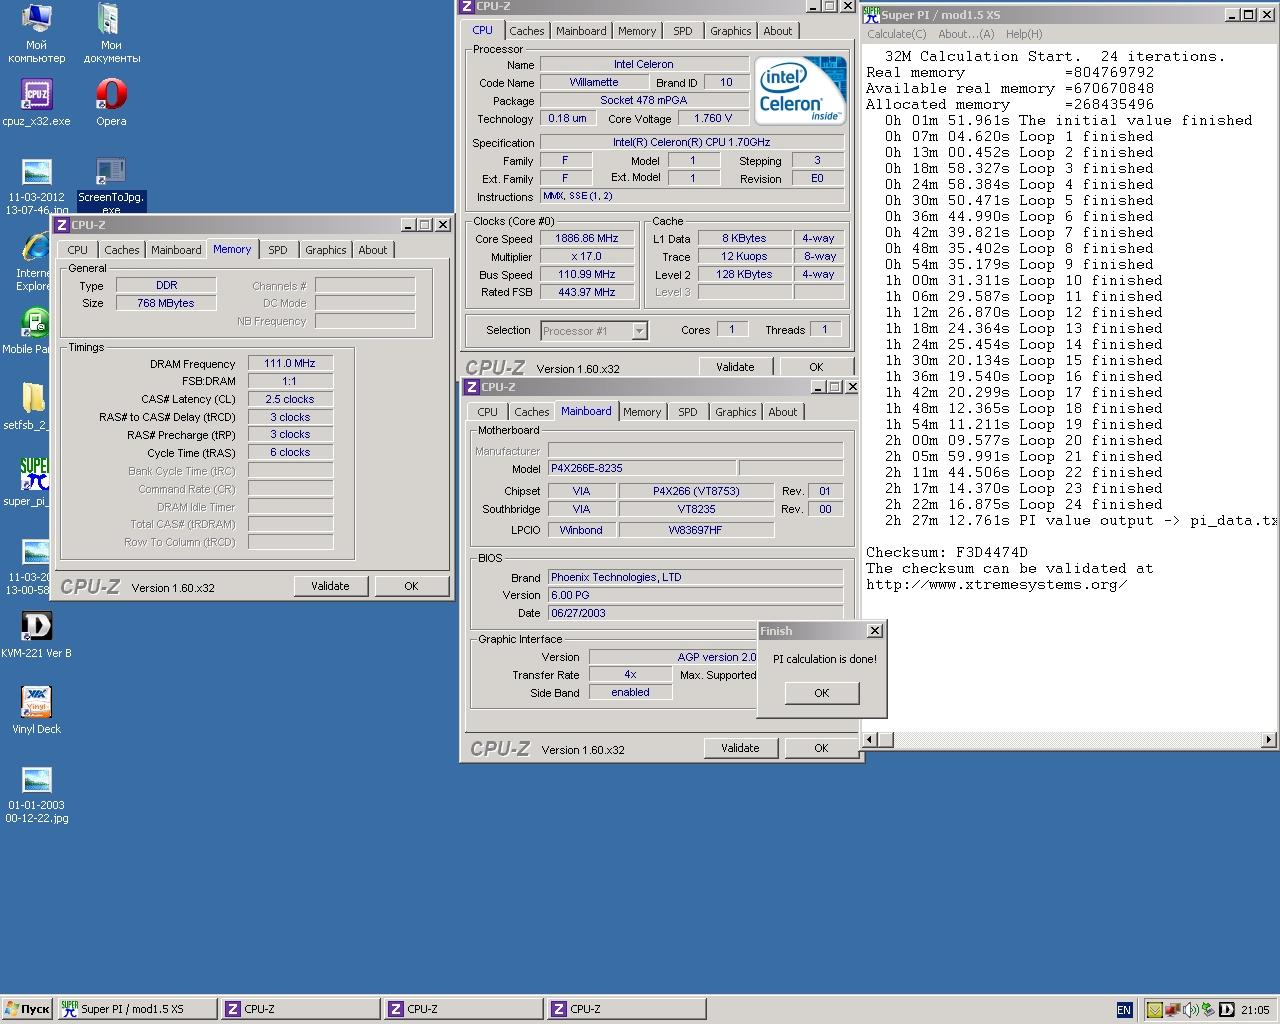Switch to SPD tab in CPU info window
Screen dimensions: 1280x1024
(x=682, y=31)
